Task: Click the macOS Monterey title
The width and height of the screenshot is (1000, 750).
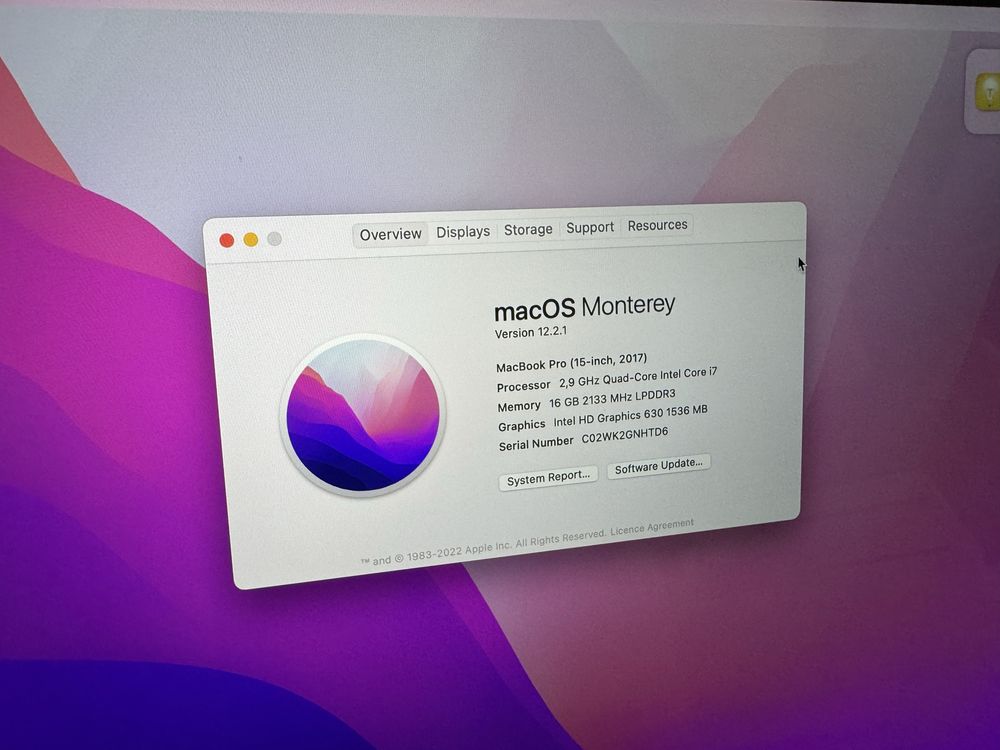Action: coord(584,308)
